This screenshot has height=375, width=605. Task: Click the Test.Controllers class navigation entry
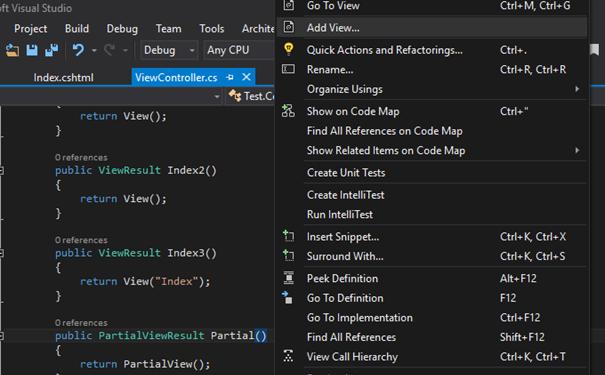tap(251, 96)
